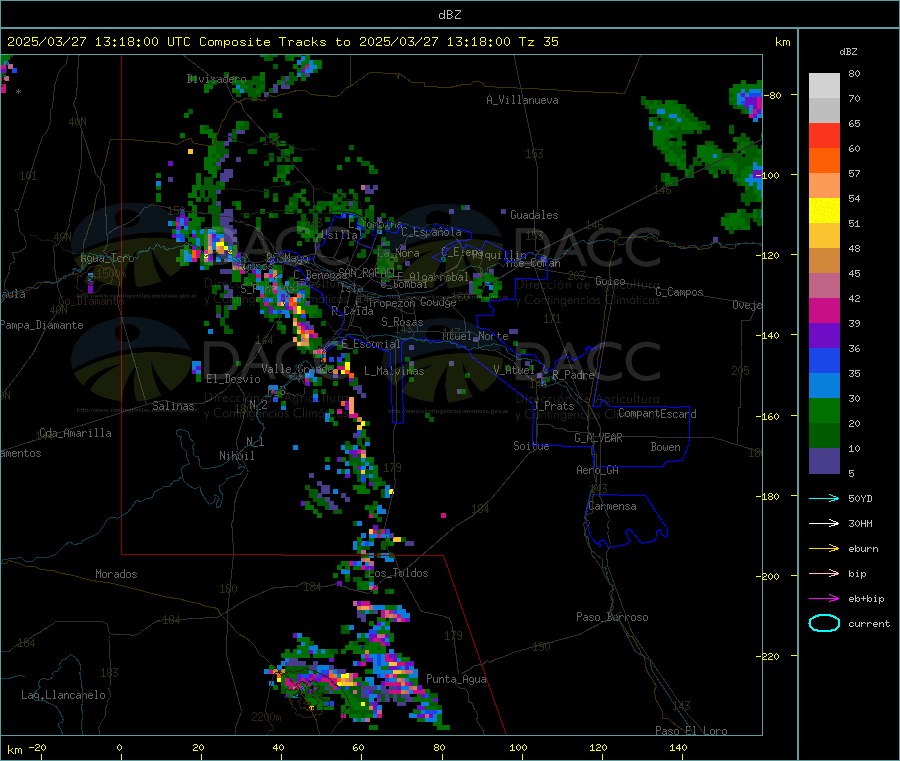Image resolution: width=900 pixels, height=761 pixels.
Task: Click the eb+bip magenta arrow legend icon
Action: click(824, 599)
